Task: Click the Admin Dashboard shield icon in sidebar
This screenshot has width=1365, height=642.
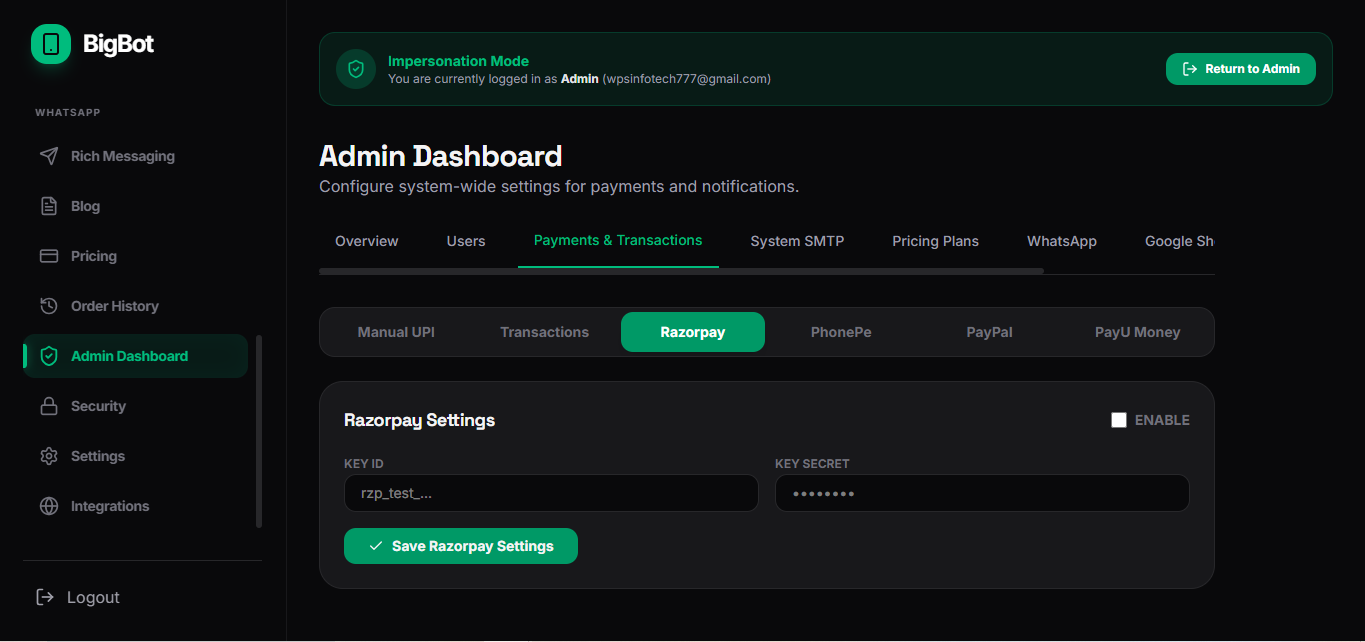Action: [48, 356]
